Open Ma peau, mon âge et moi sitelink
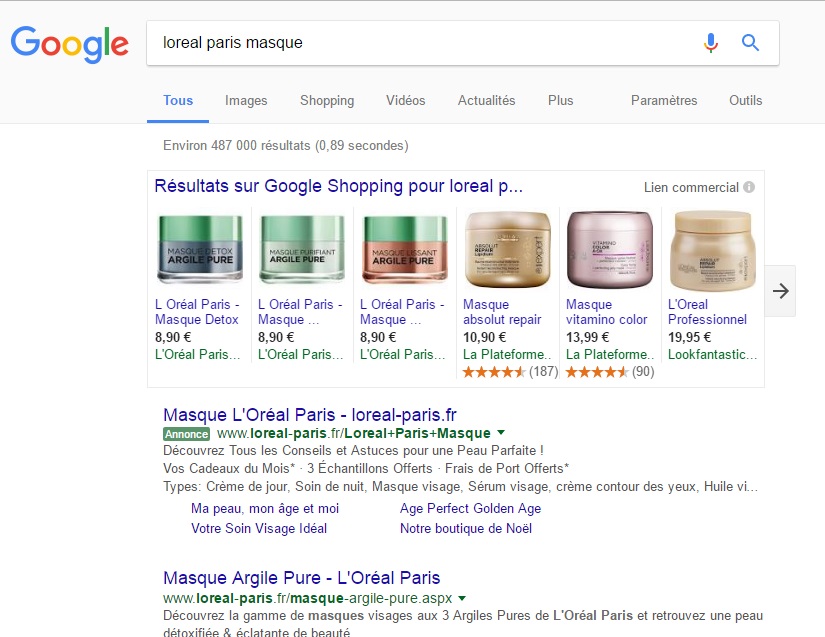Image resolution: width=825 pixels, height=637 pixels. pos(265,509)
